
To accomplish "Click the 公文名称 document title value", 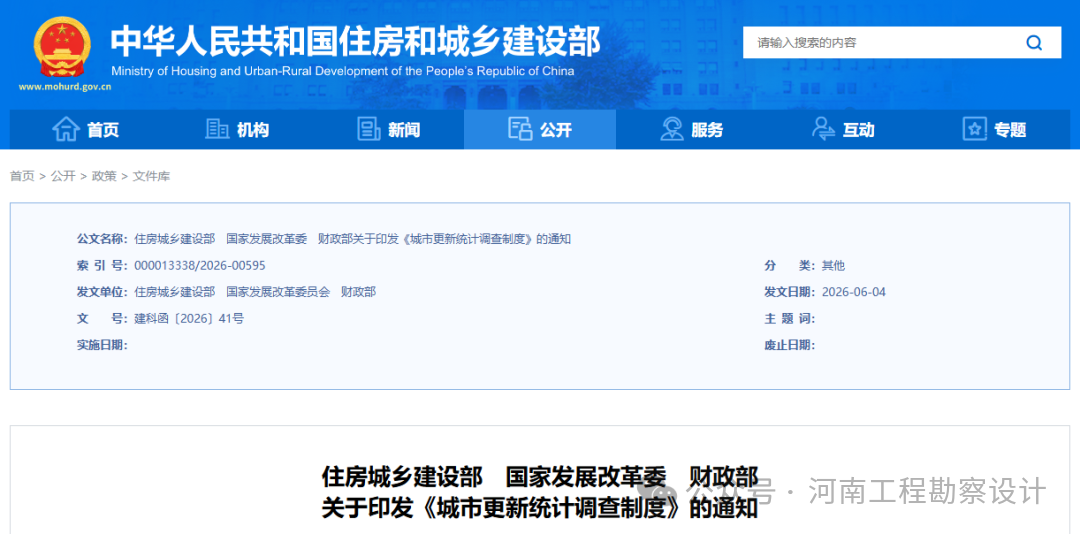I will click(x=353, y=239).
